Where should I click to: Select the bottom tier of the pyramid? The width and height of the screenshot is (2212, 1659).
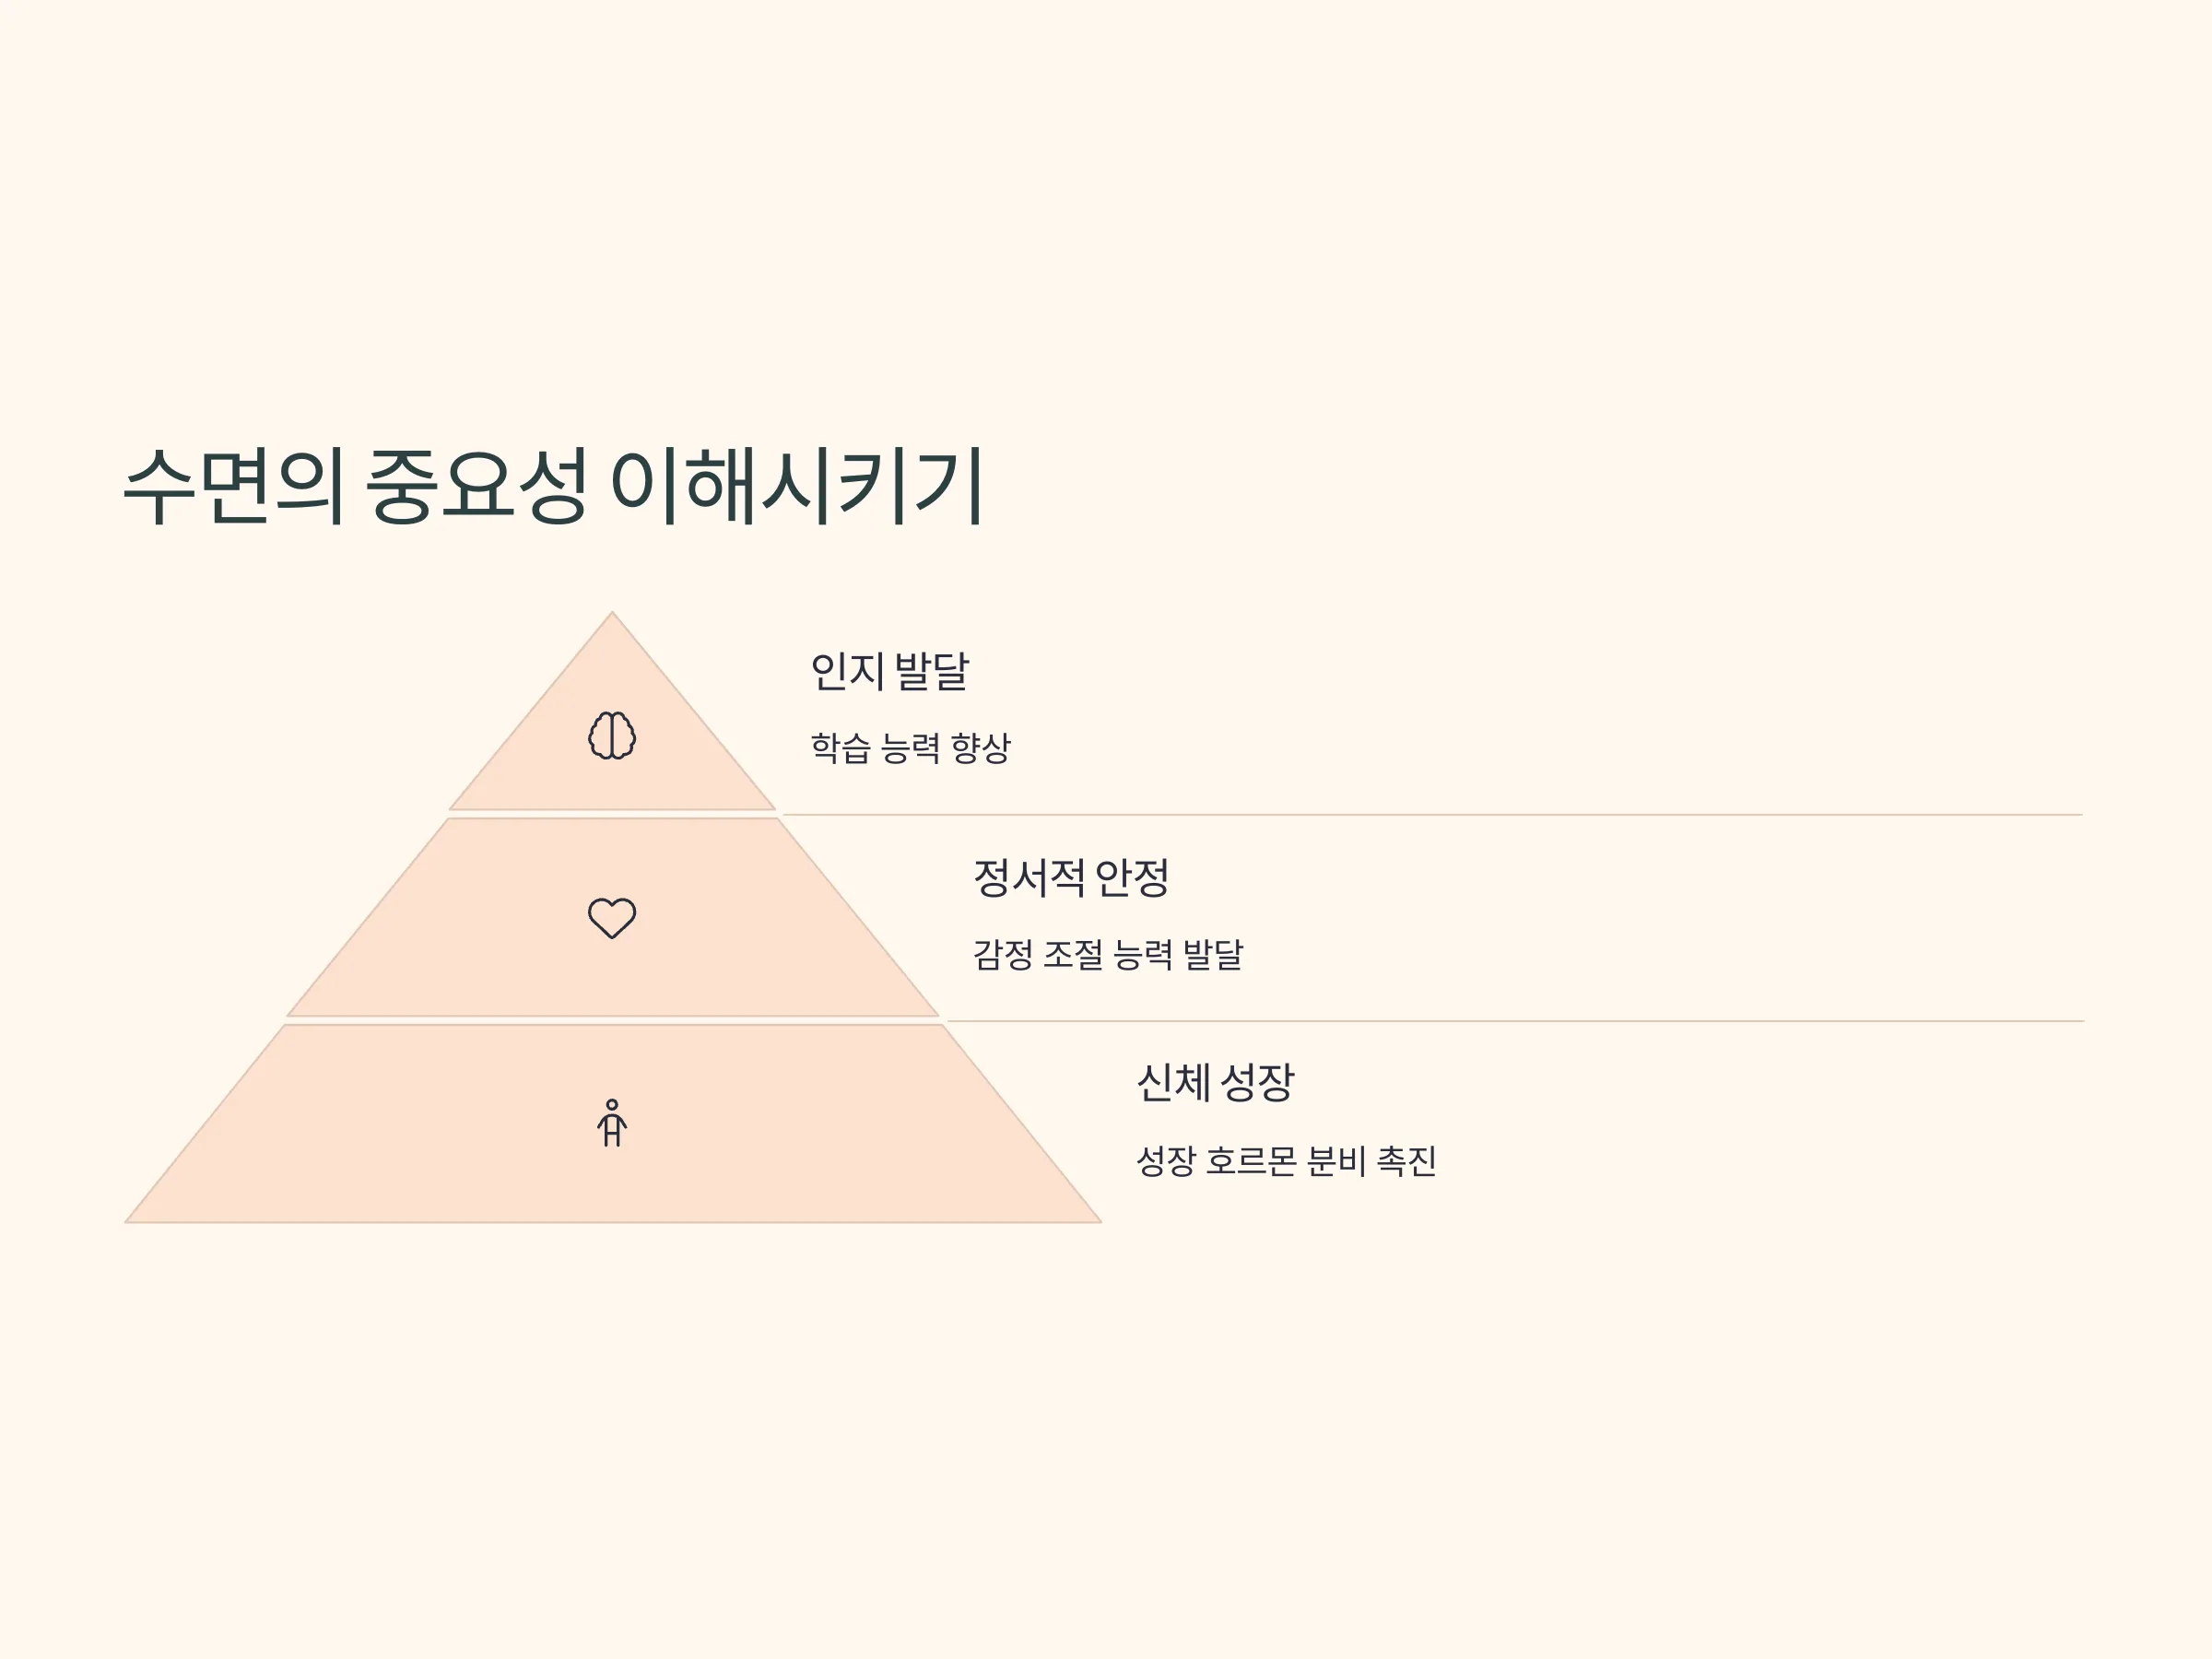click(x=612, y=1124)
